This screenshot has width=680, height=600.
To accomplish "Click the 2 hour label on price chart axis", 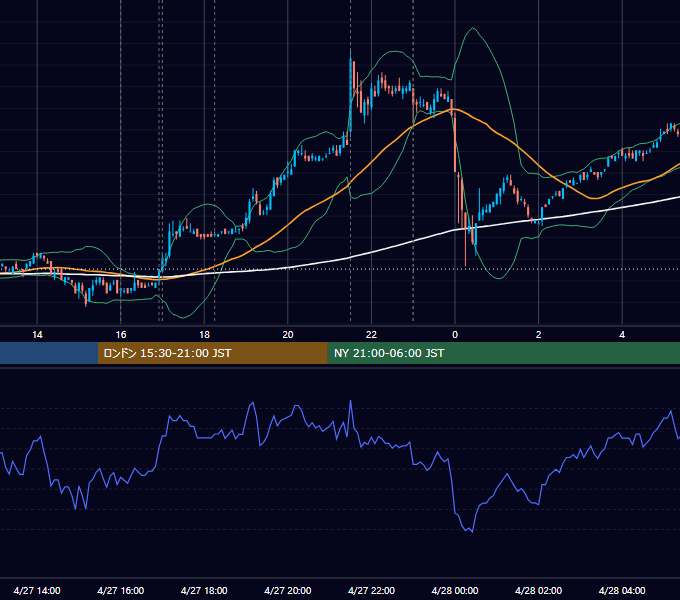I will click(x=539, y=335).
